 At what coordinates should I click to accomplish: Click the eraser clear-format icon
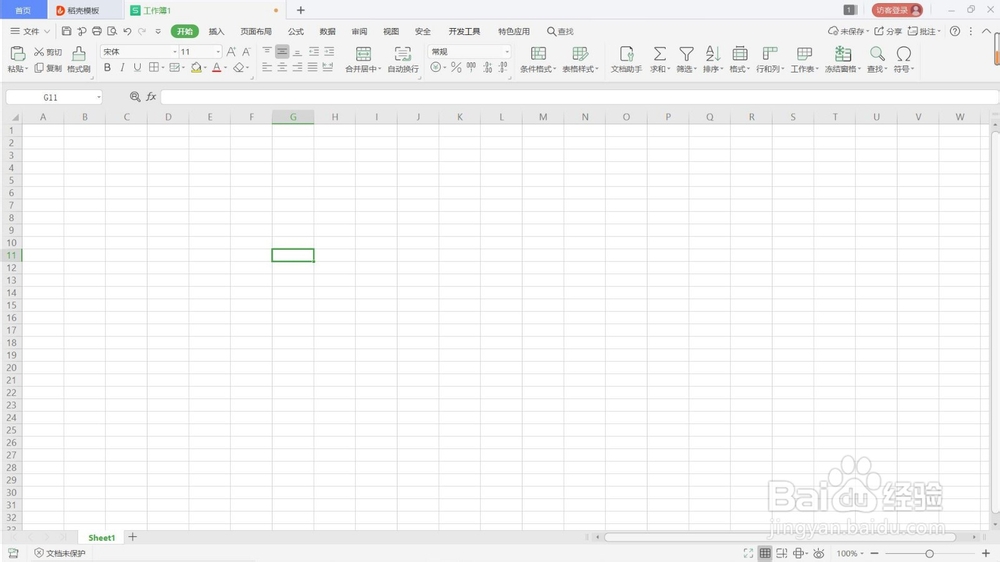[239, 67]
